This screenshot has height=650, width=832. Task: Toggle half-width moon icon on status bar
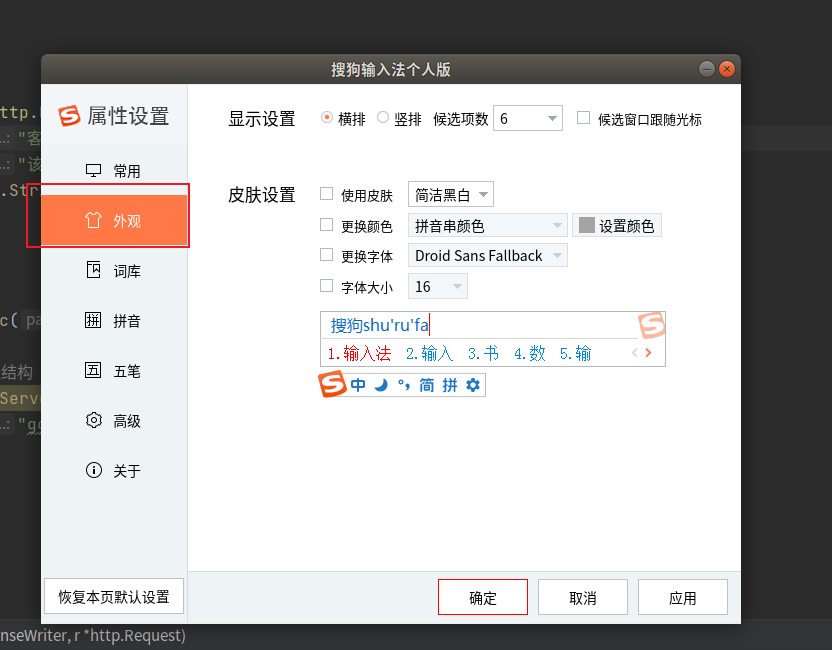[x=381, y=385]
